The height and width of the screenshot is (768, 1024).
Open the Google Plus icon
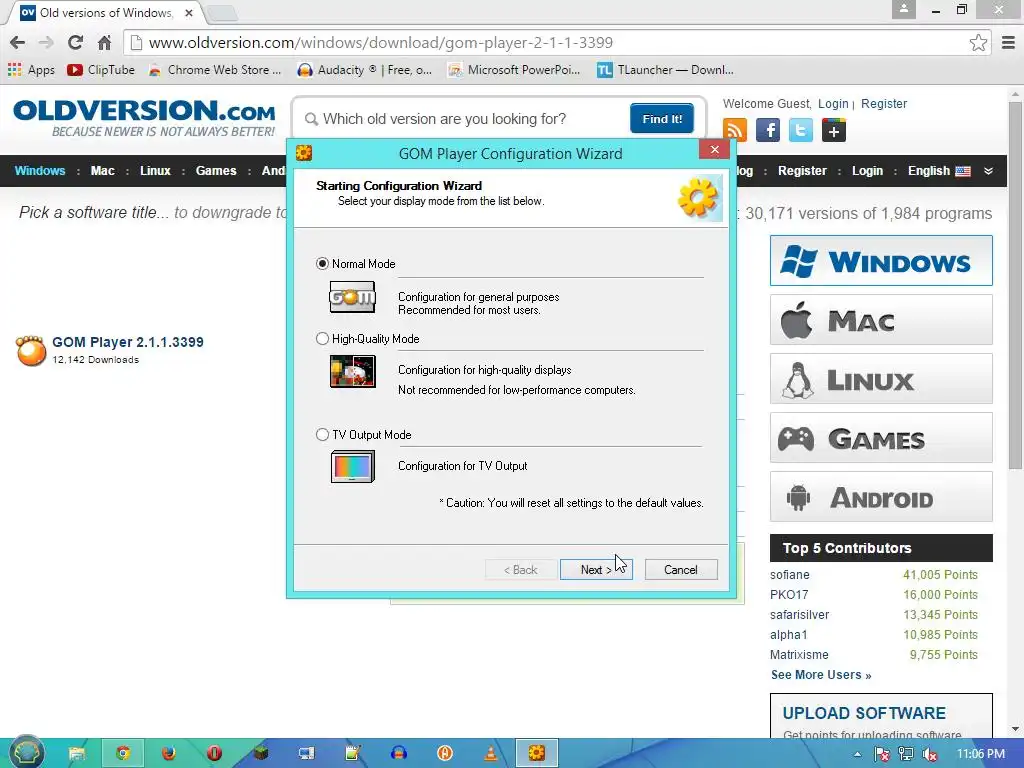[x=833, y=130]
